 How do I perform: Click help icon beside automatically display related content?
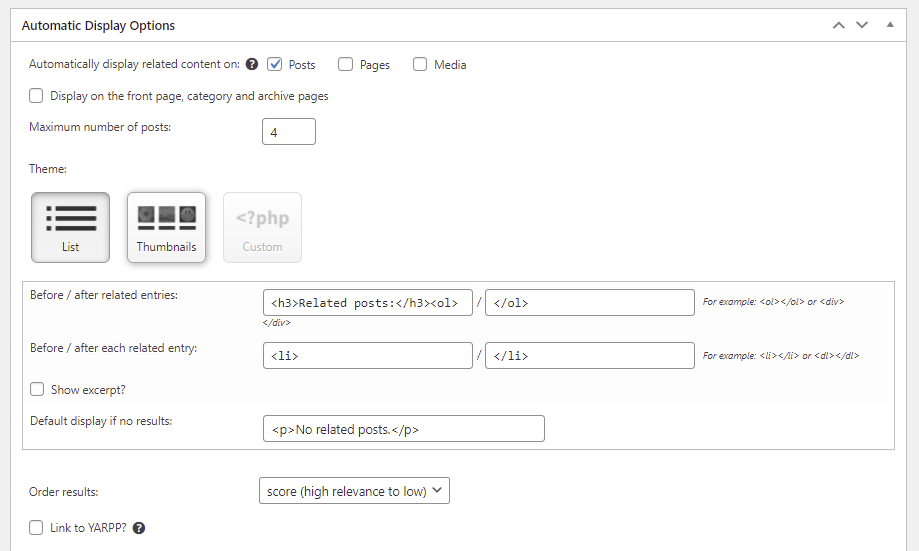pyautogui.click(x=252, y=64)
